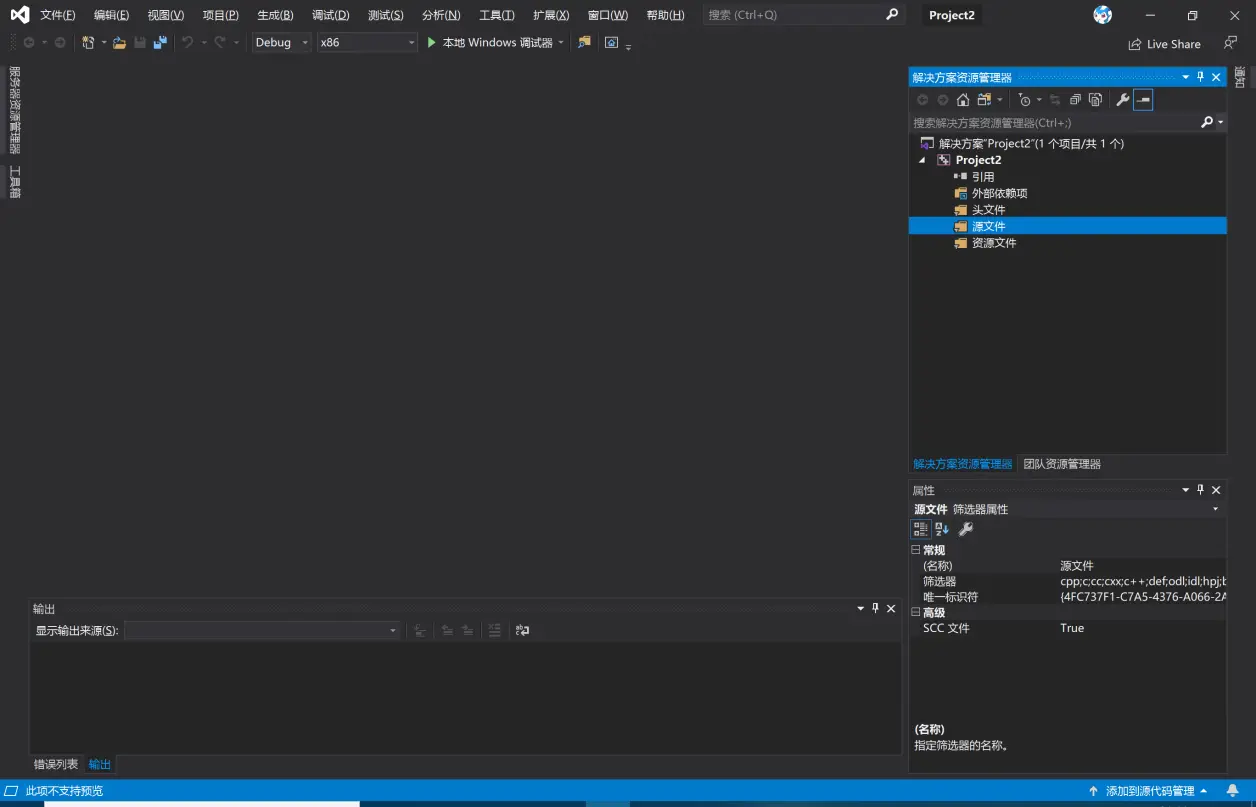
Task: Click the notifications bell in status bar
Action: [x=1232, y=791]
